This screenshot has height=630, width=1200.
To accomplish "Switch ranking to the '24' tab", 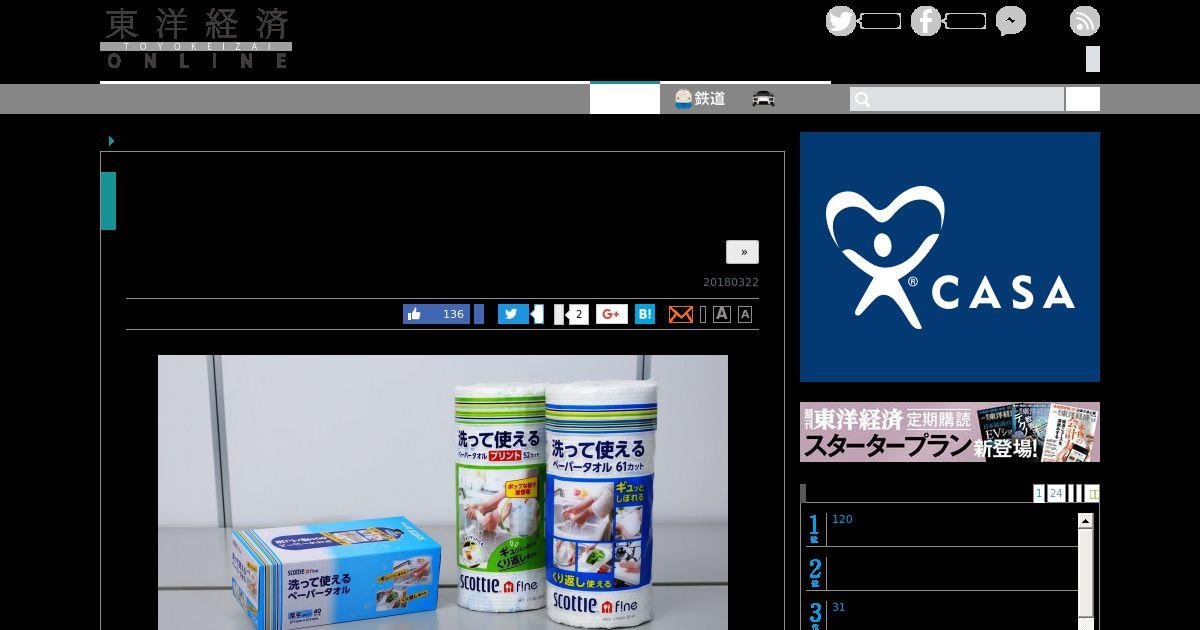I will [x=1056, y=493].
